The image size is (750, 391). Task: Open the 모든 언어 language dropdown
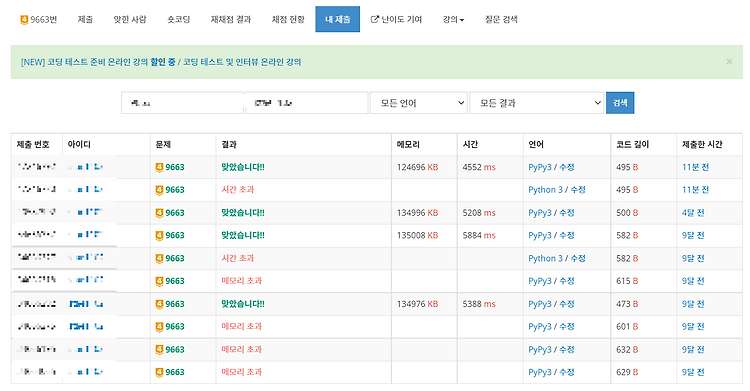click(419, 103)
